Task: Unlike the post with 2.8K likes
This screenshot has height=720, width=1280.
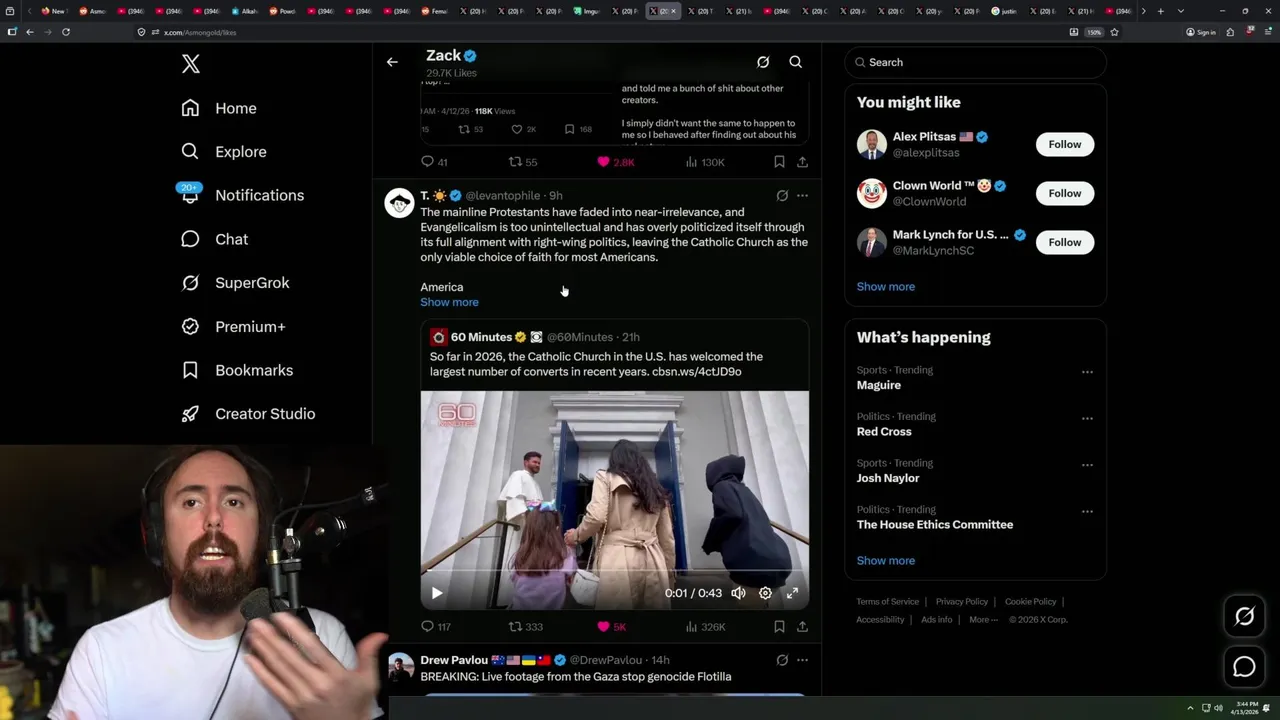Action: (615, 162)
